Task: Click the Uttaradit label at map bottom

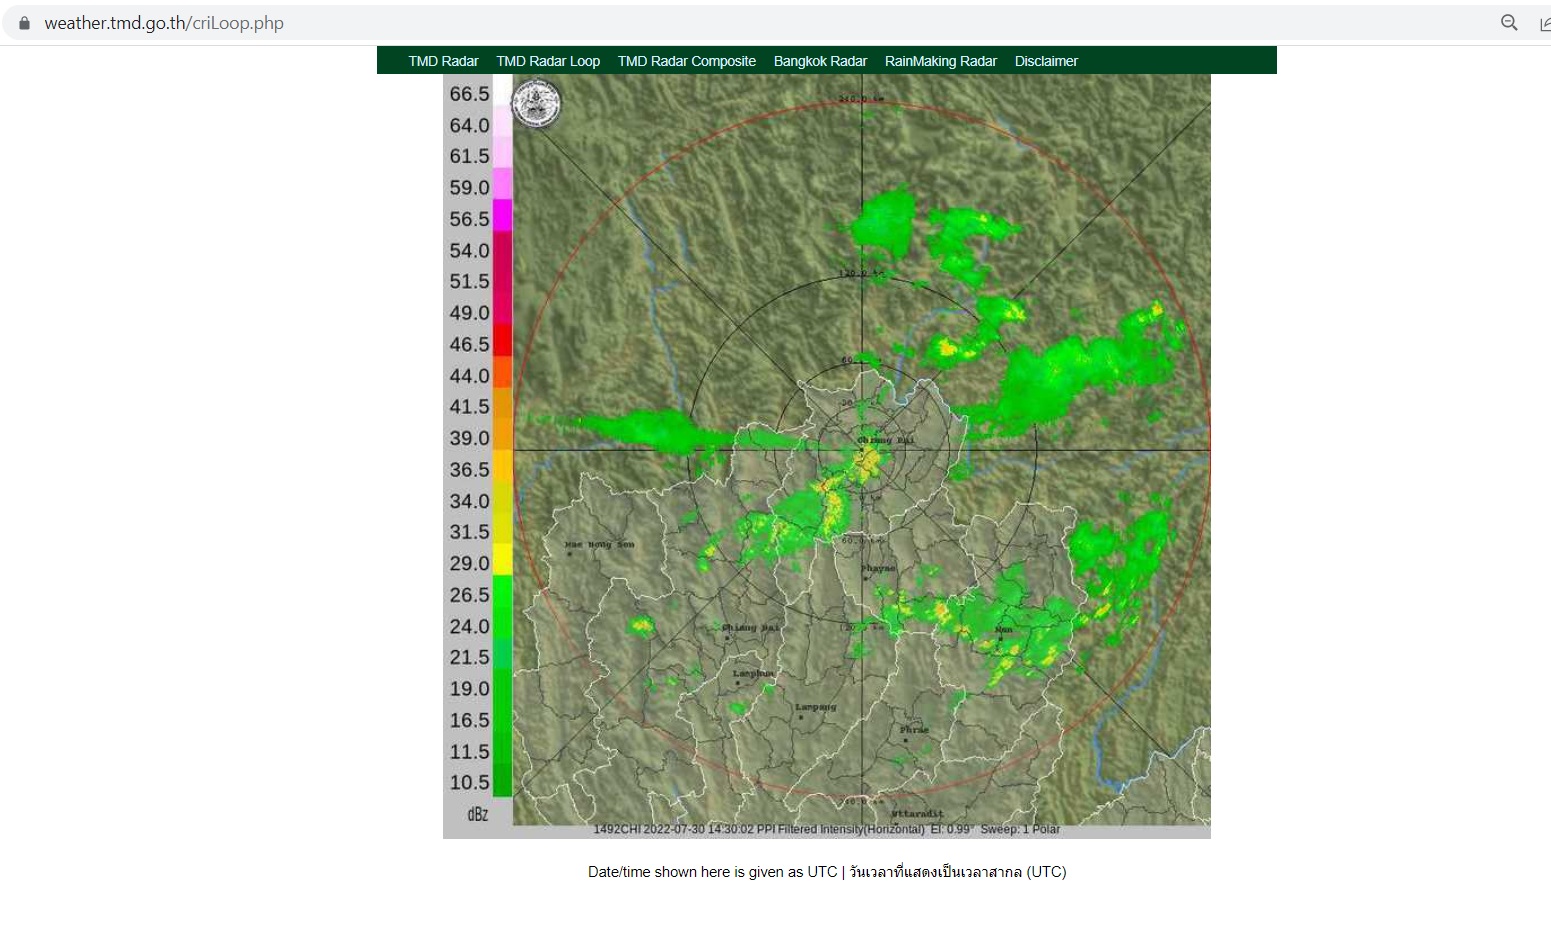Action: [916, 814]
